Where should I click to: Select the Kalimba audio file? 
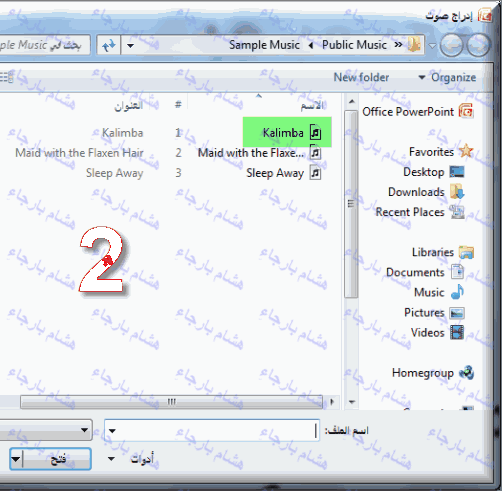[x=287, y=132]
